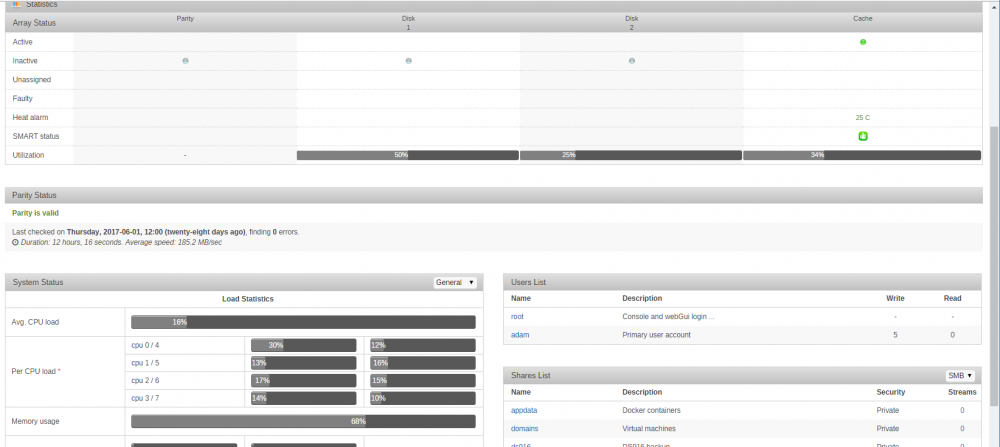The height and width of the screenshot is (447, 1000).
Task: Click the 'Parity is valid' status text
Action: tap(36, 213)
